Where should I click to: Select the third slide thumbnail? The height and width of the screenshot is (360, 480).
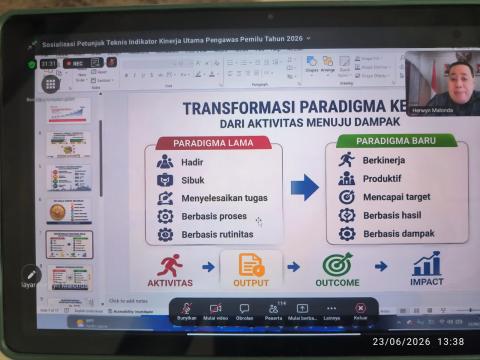pyautogui.click(x=69, y=178)
